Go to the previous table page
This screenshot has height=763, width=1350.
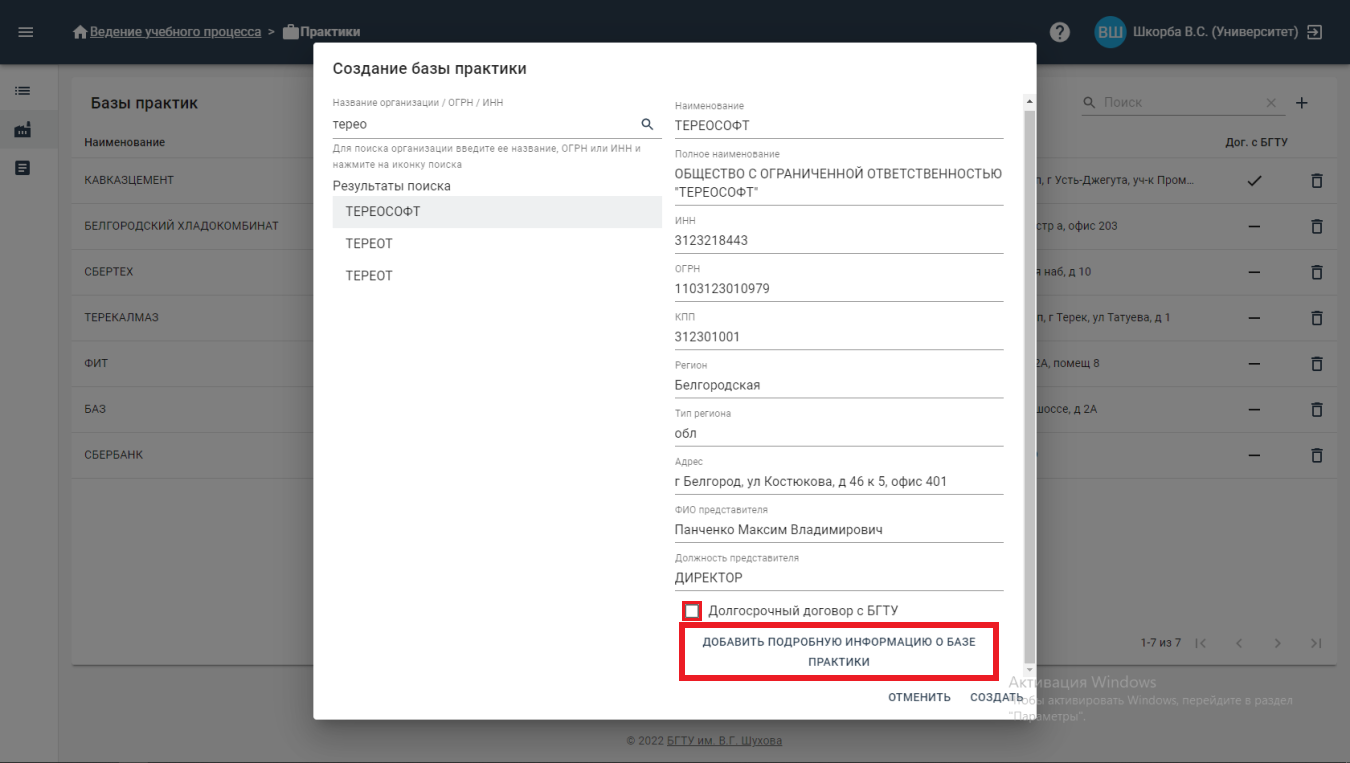1239,643
